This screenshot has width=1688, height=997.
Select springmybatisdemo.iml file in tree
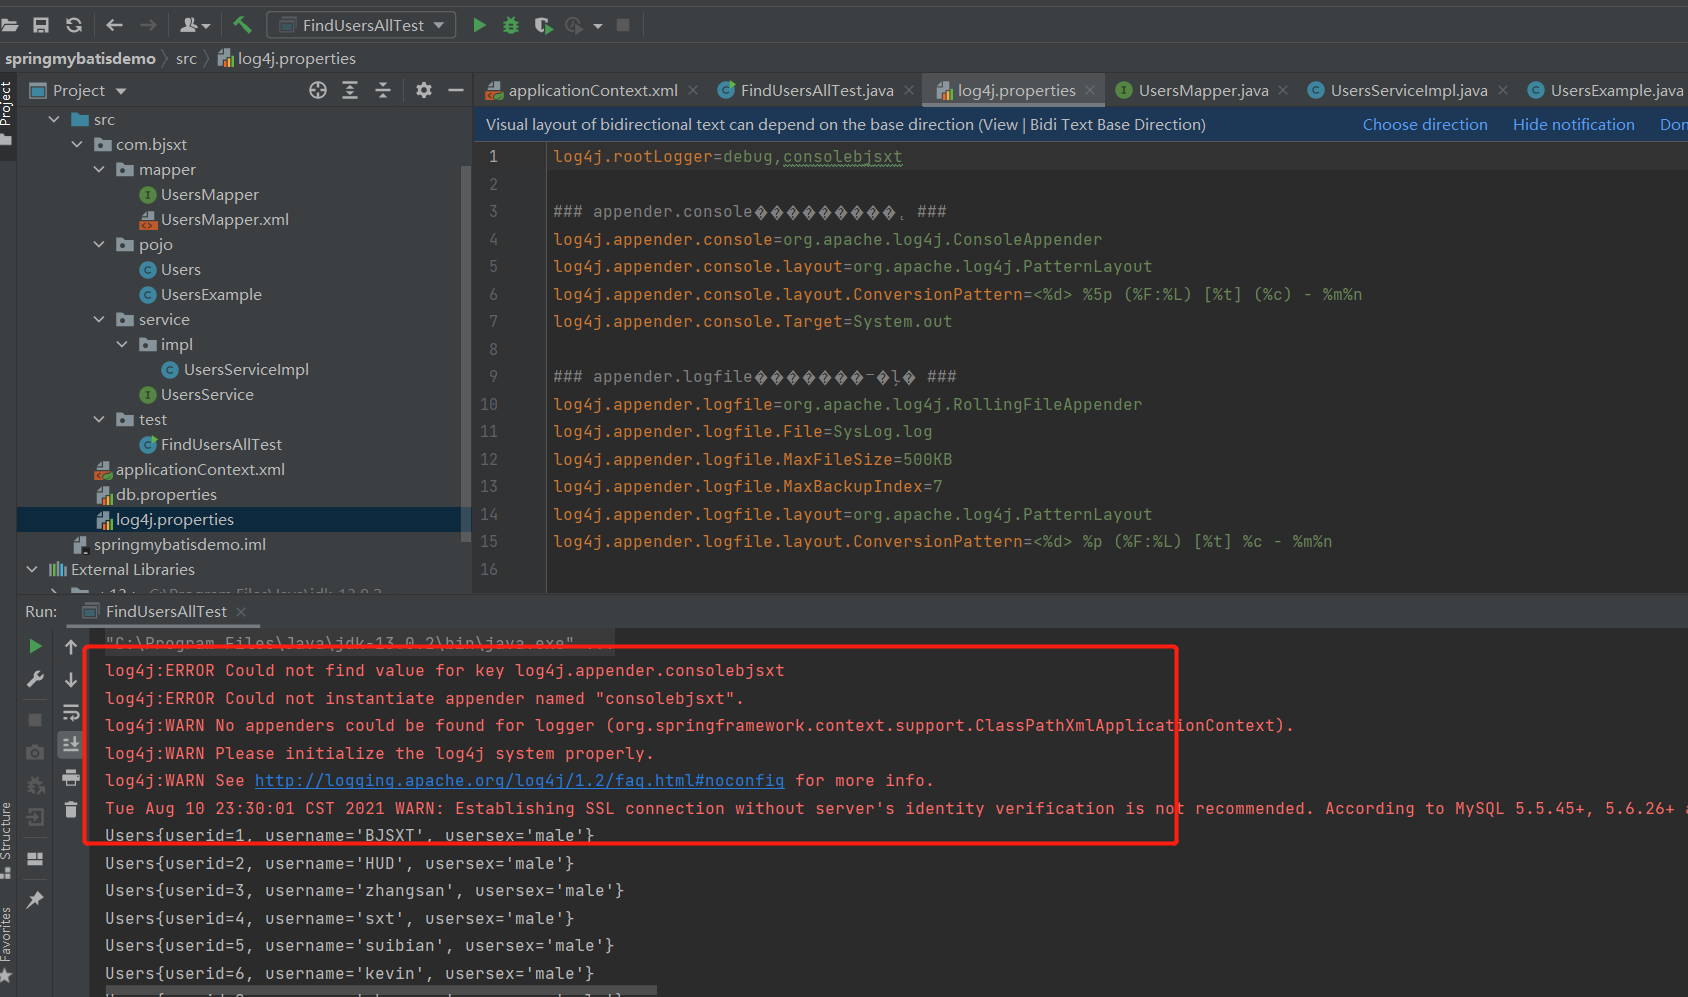pyautogui.click(x=180, y=544)
